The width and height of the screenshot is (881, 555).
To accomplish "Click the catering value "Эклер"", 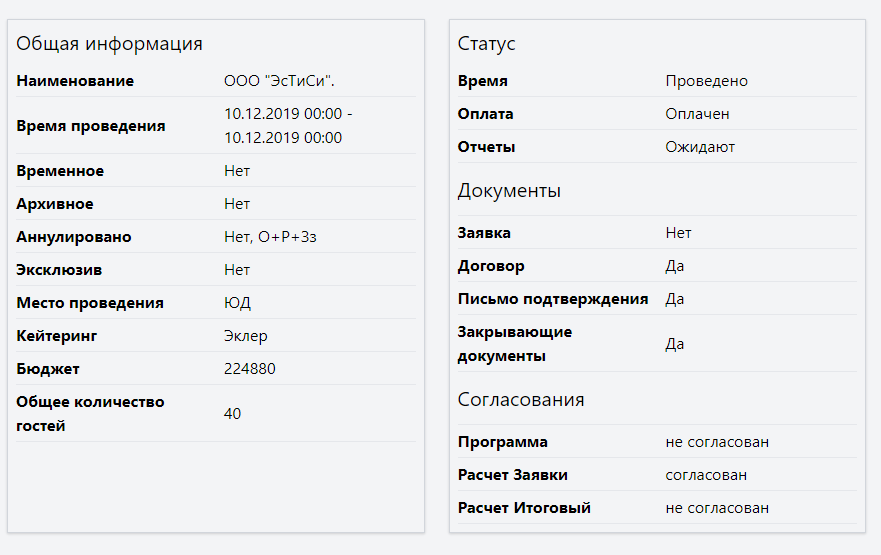I will click(x=246, y=336).
